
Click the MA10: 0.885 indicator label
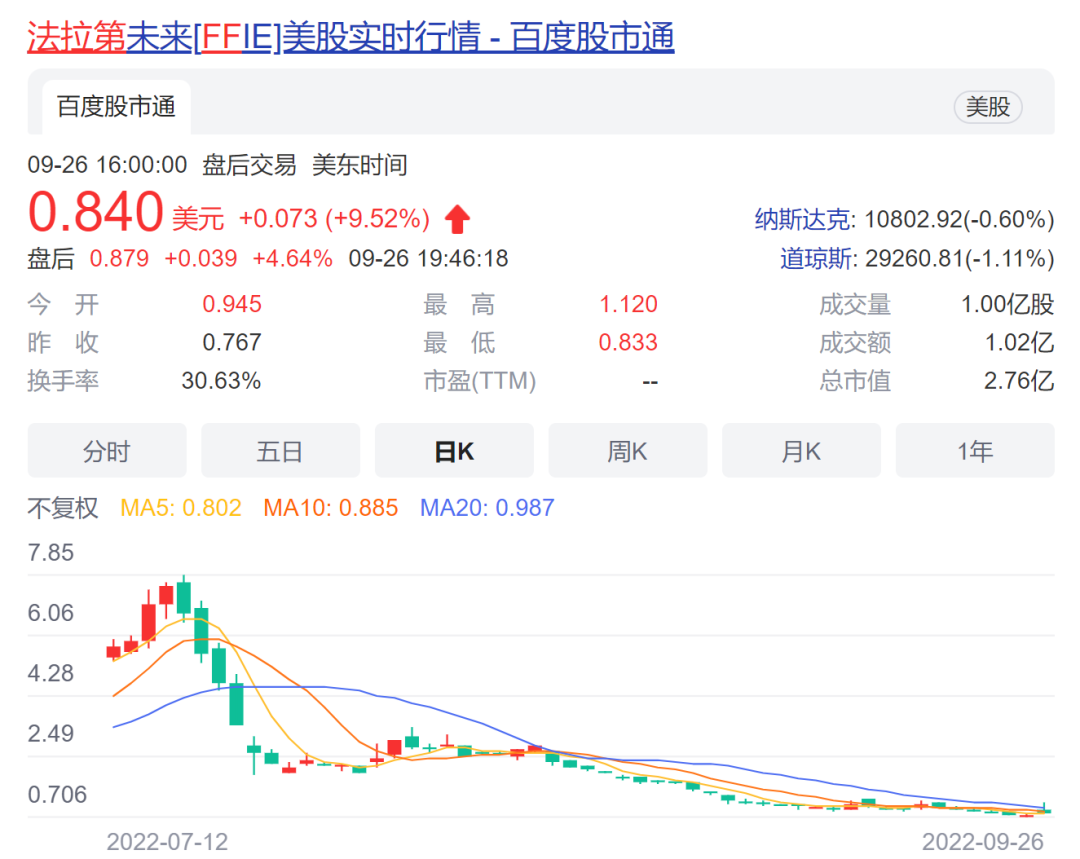point(331,508)
